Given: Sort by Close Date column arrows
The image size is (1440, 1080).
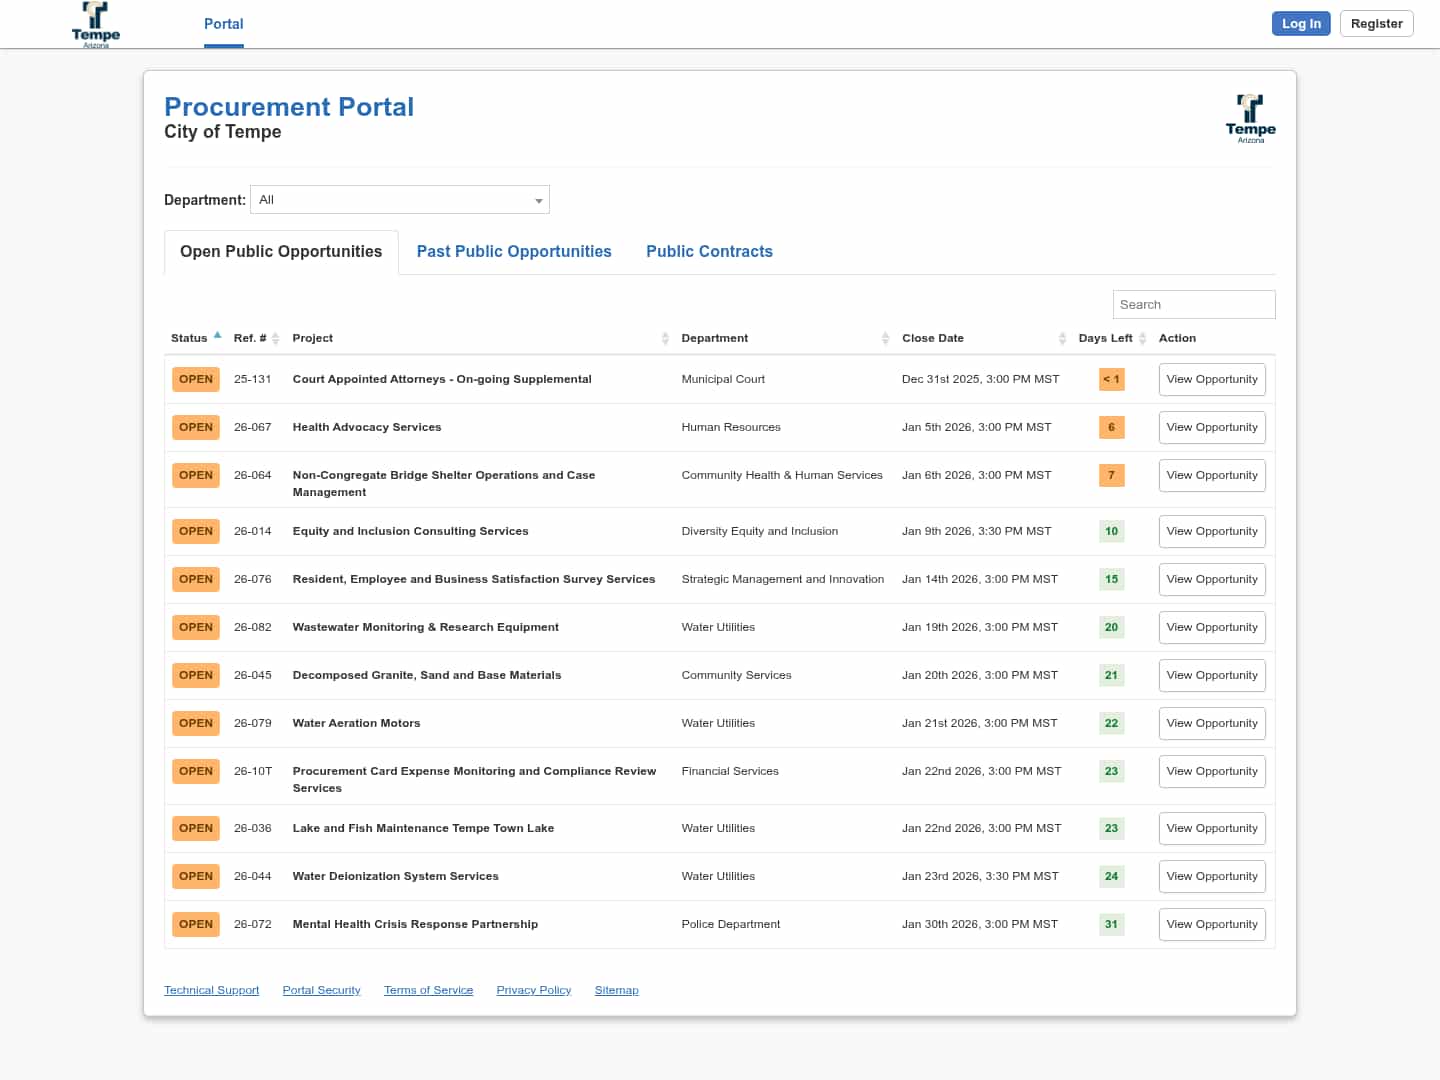Looking at the screenshot, I should 1062,339.
